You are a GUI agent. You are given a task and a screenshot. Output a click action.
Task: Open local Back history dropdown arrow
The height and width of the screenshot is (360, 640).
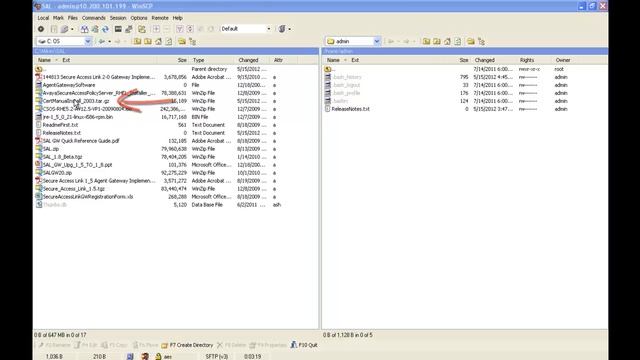(x=109, y=41)
